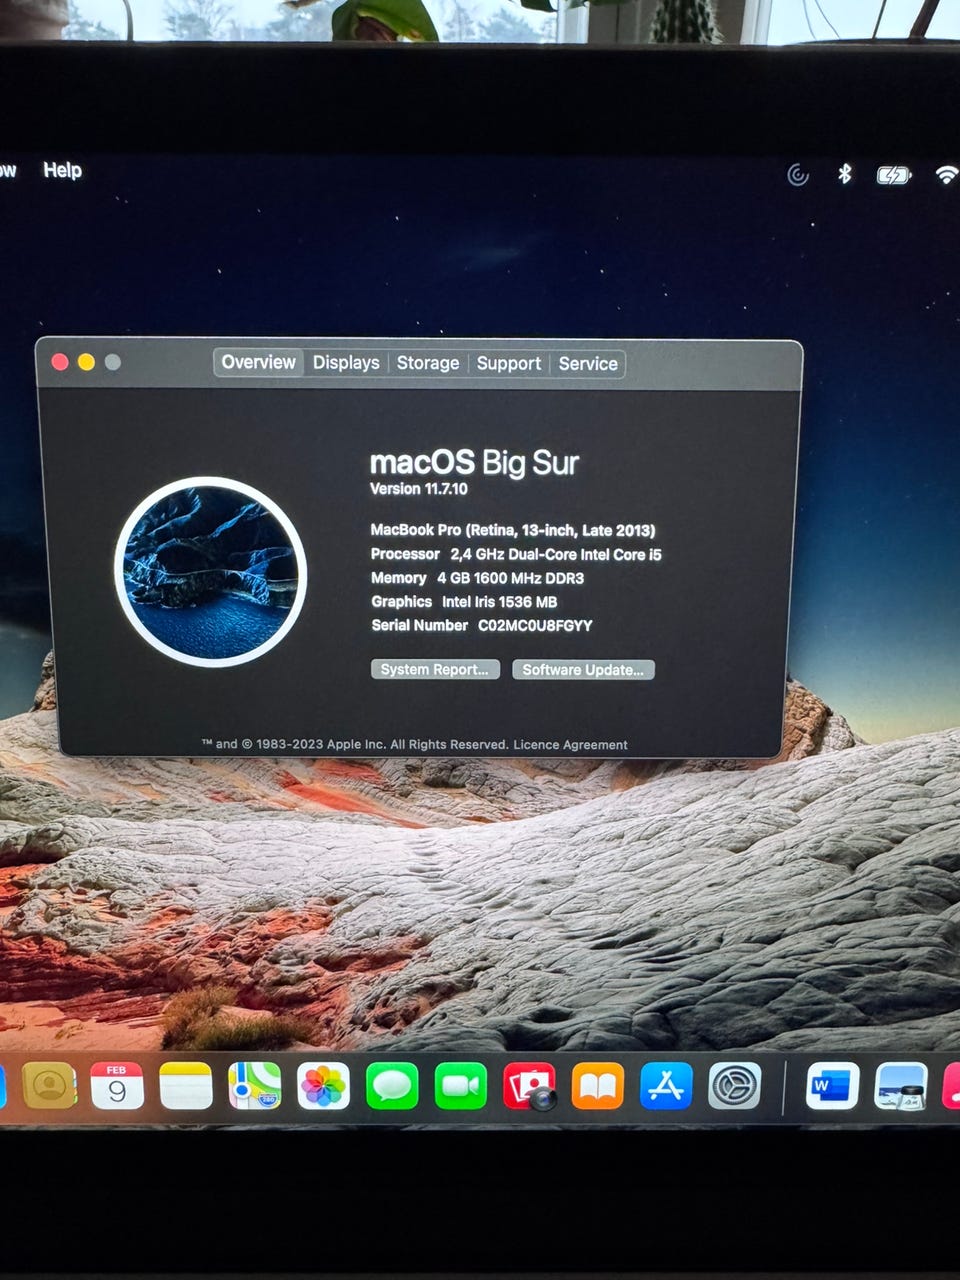Minimize the About This Mac window
Viewport: 960px width, 1280px height.
pyautogui.click(x=86, y=362)
